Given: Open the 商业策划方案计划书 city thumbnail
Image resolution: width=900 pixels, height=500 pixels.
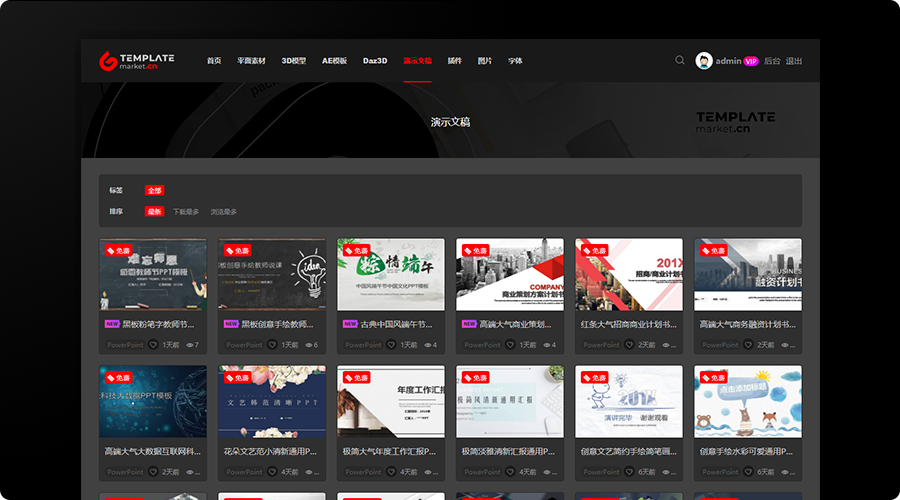Looking at the screenshot, I should [510, 274].
